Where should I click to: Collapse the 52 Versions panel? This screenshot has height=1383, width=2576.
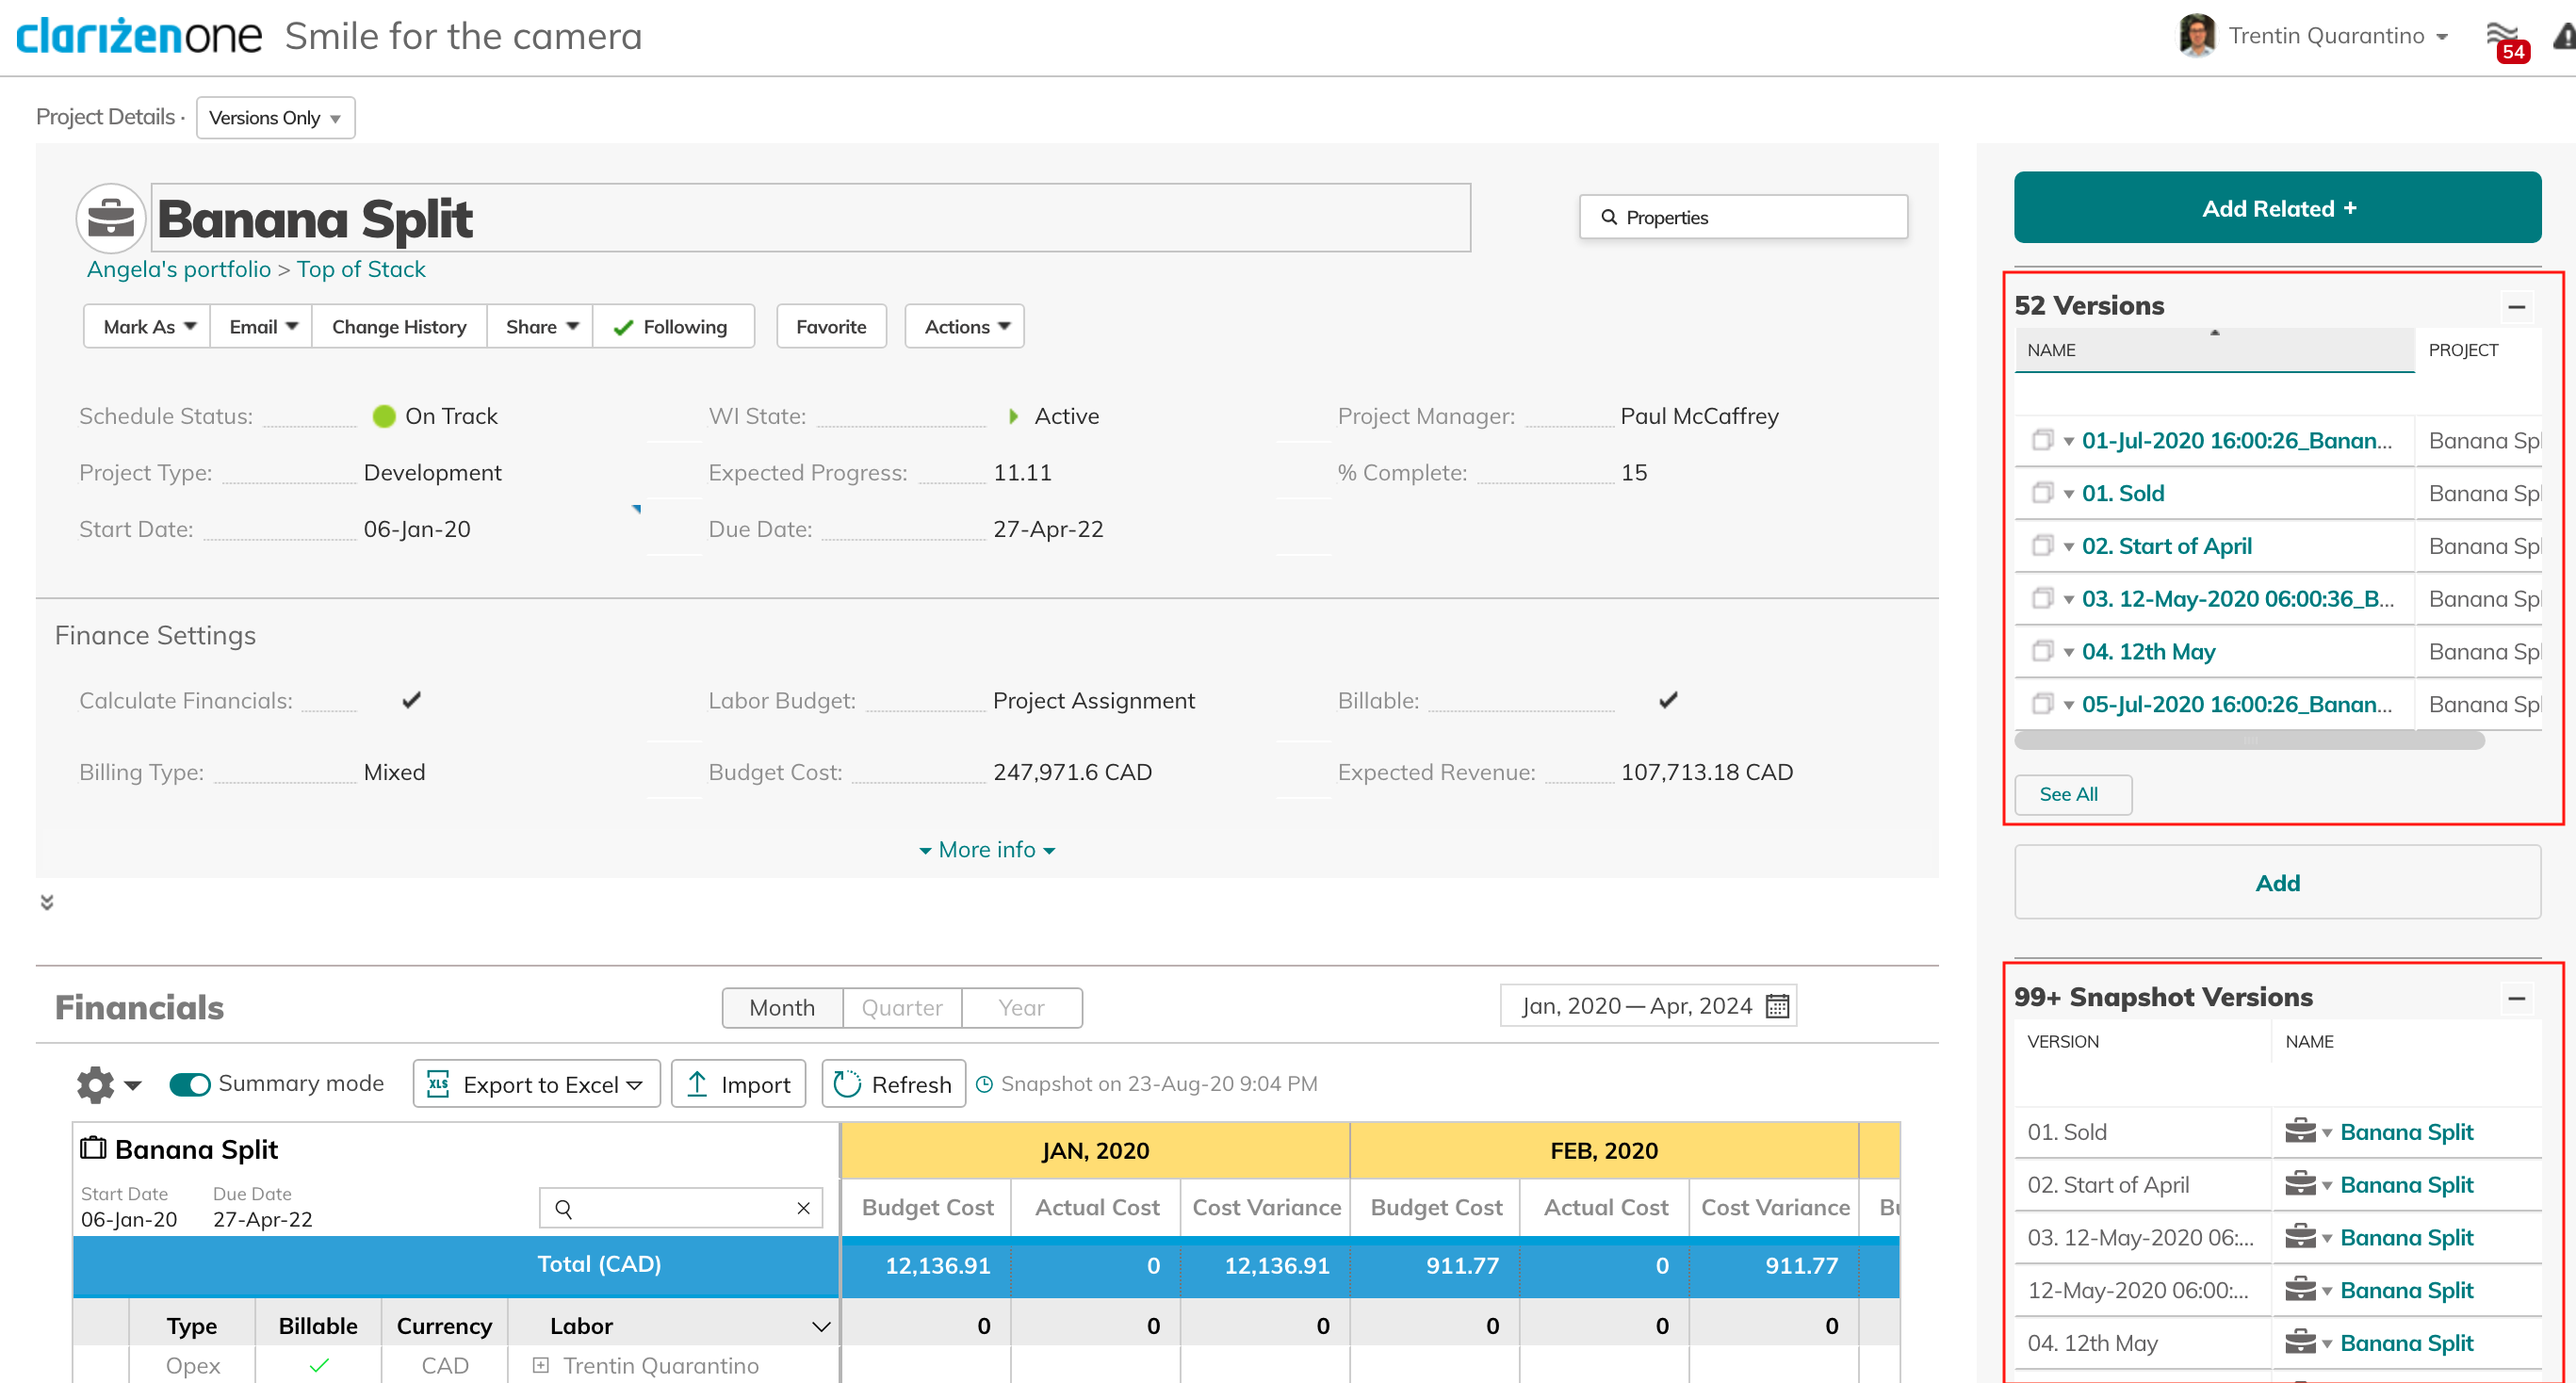(x=2516, y=307)
